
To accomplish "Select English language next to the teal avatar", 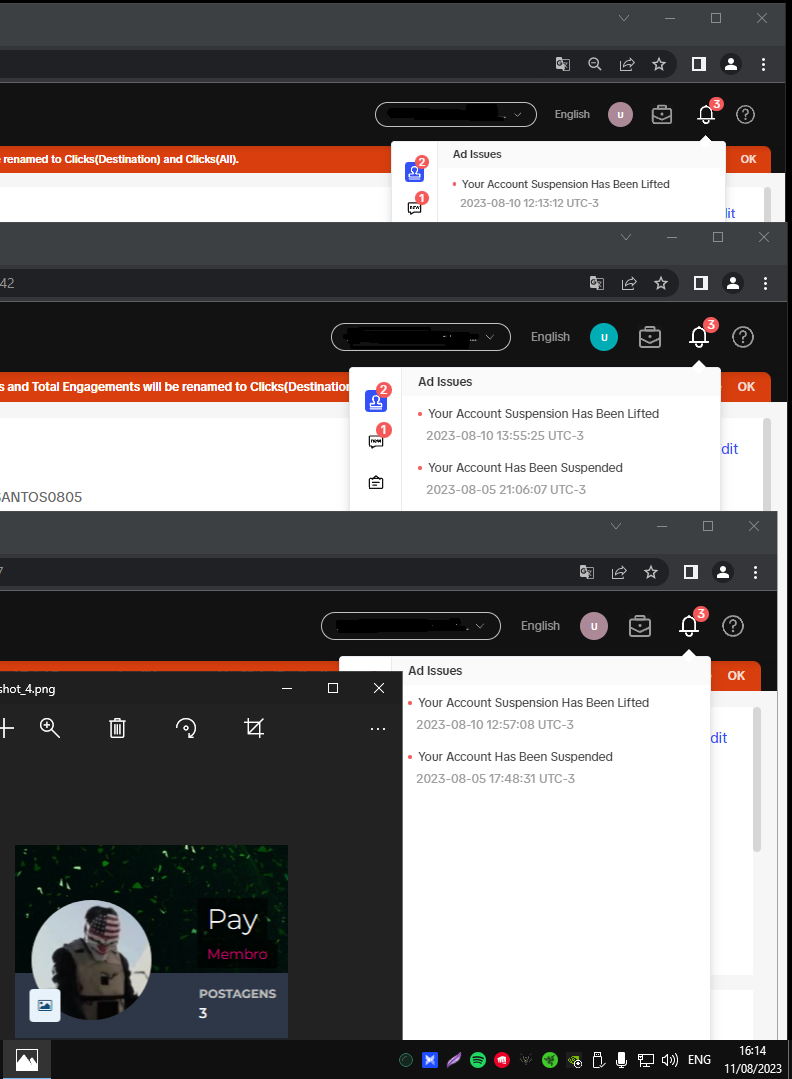I will pyautogui.click(x=550, y=337).
